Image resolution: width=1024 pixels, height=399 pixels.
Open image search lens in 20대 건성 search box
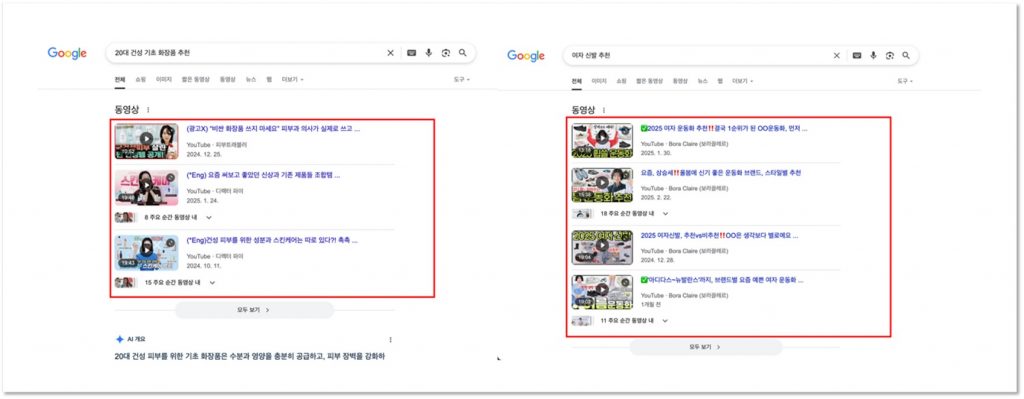coord(445,53)
